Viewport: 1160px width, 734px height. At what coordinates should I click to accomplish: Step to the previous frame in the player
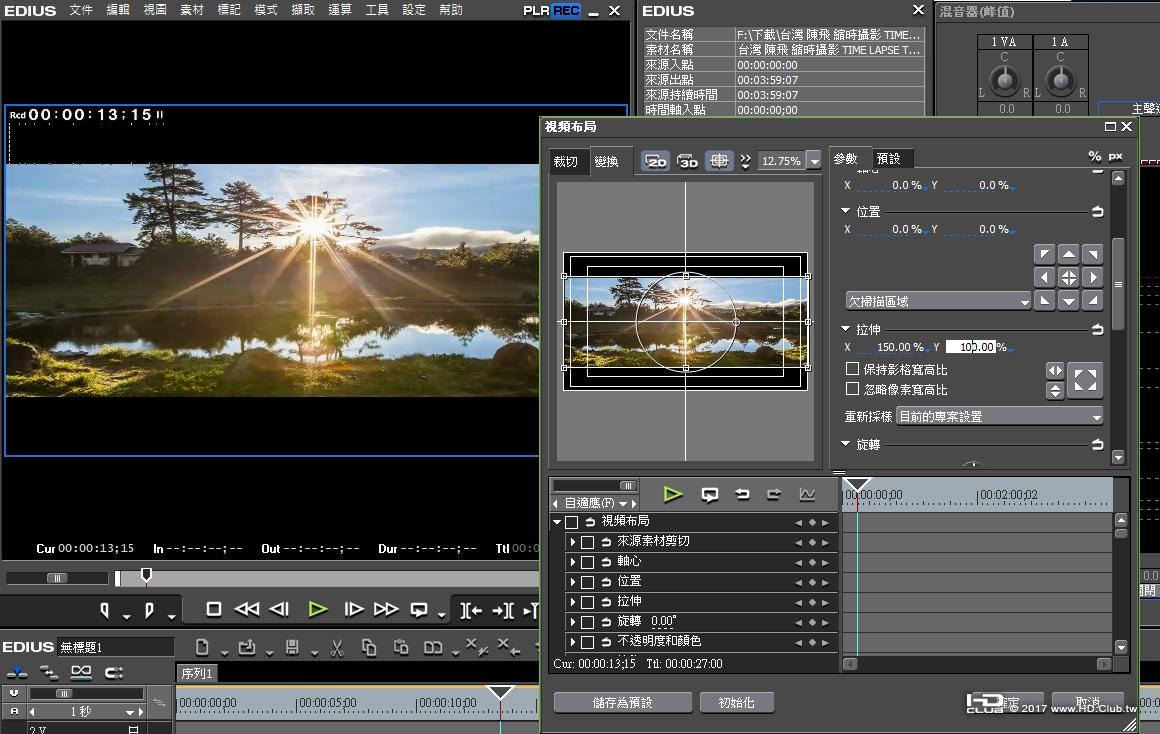pos(279,609)
